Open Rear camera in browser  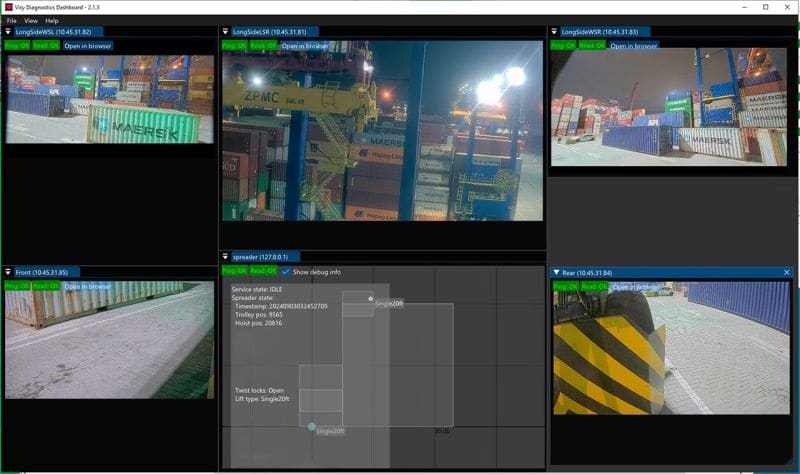[x=634, y=287]
